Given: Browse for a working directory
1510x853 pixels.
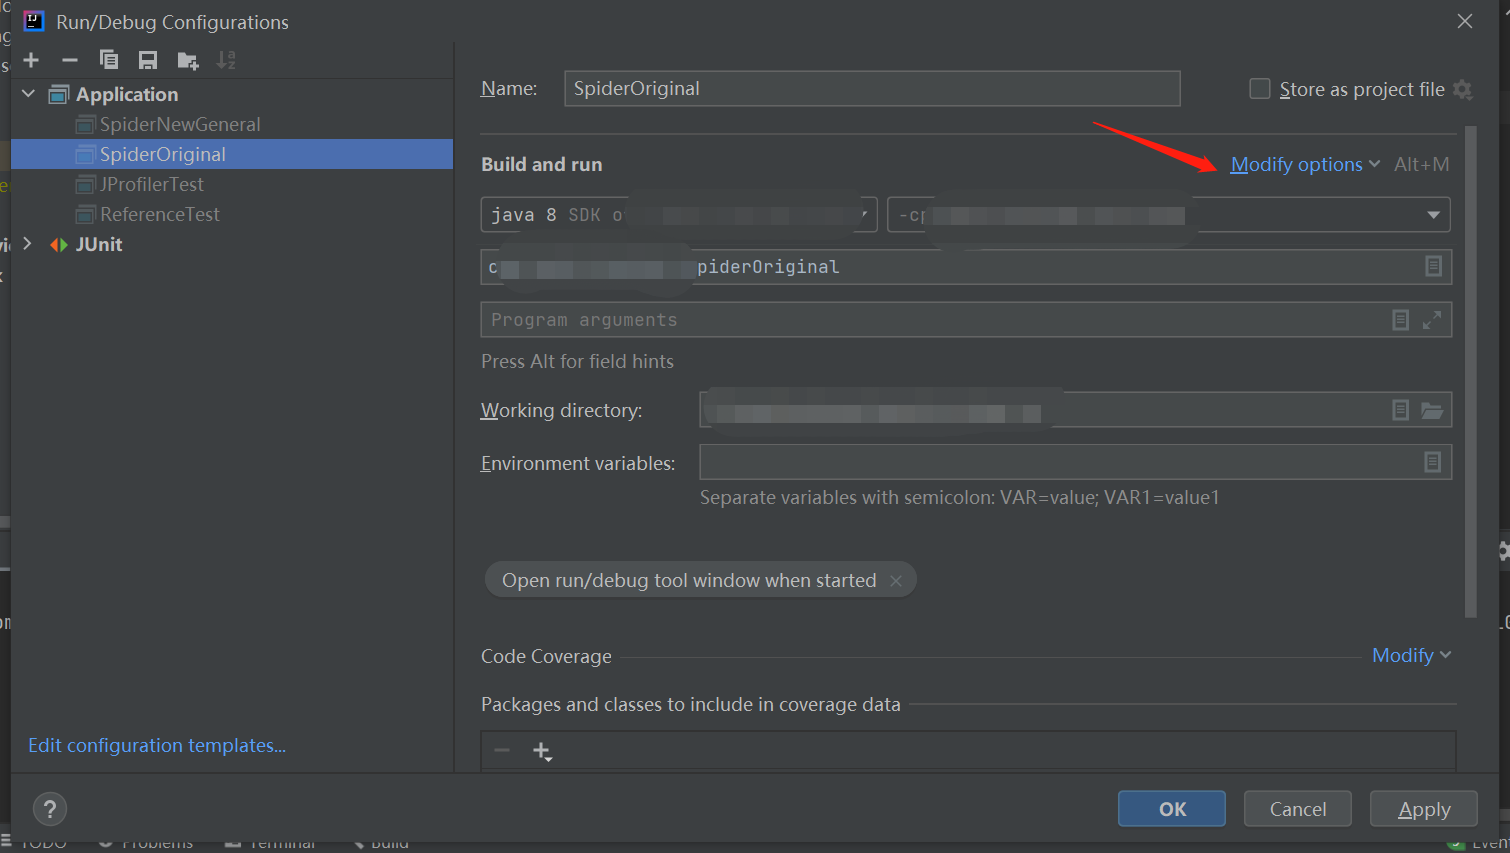Looking at the screenshot, I should tap(1432, 409).
